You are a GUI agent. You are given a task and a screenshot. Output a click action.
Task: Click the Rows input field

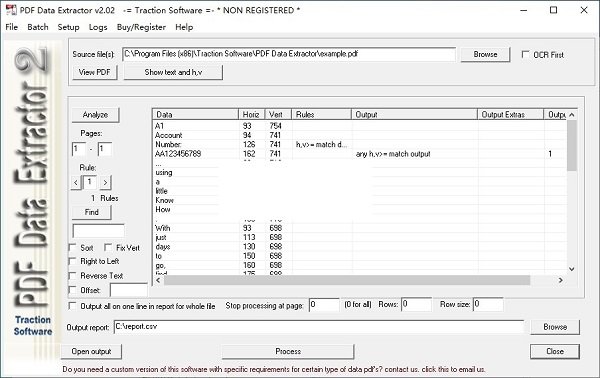(416, 305)
